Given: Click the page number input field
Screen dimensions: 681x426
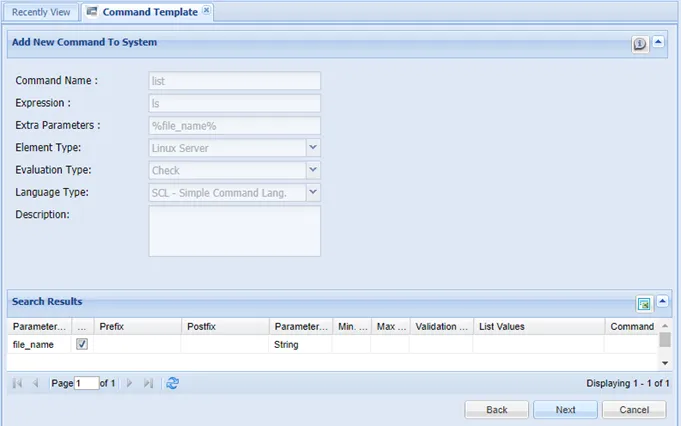Looking at the screenshot, I should (86, 383).
